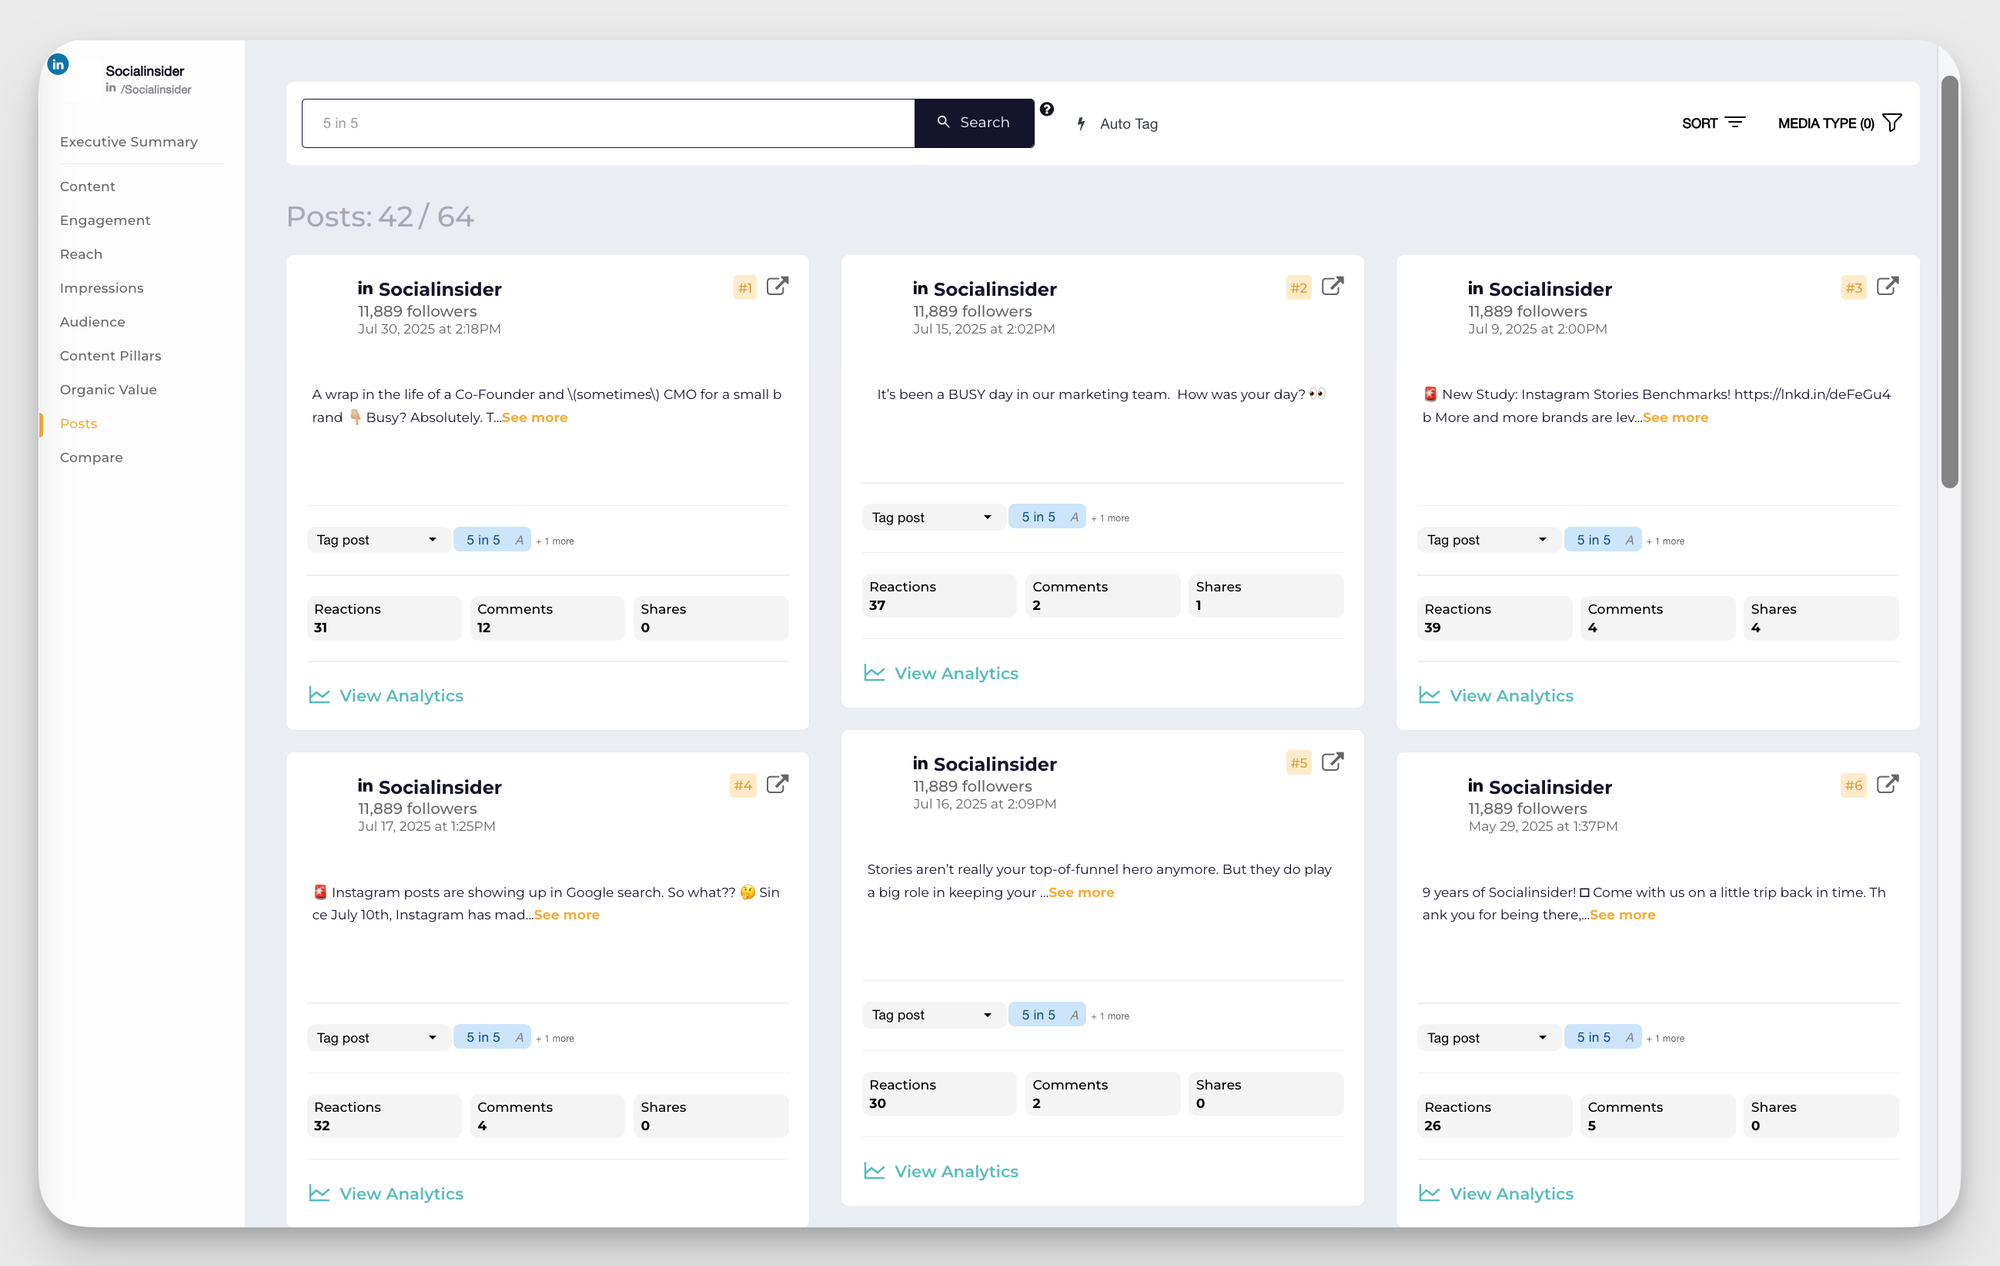Viewport: 2000px width, 1266px height.
Task: Click the Auto Tag button
Action: coord(1117,124)
